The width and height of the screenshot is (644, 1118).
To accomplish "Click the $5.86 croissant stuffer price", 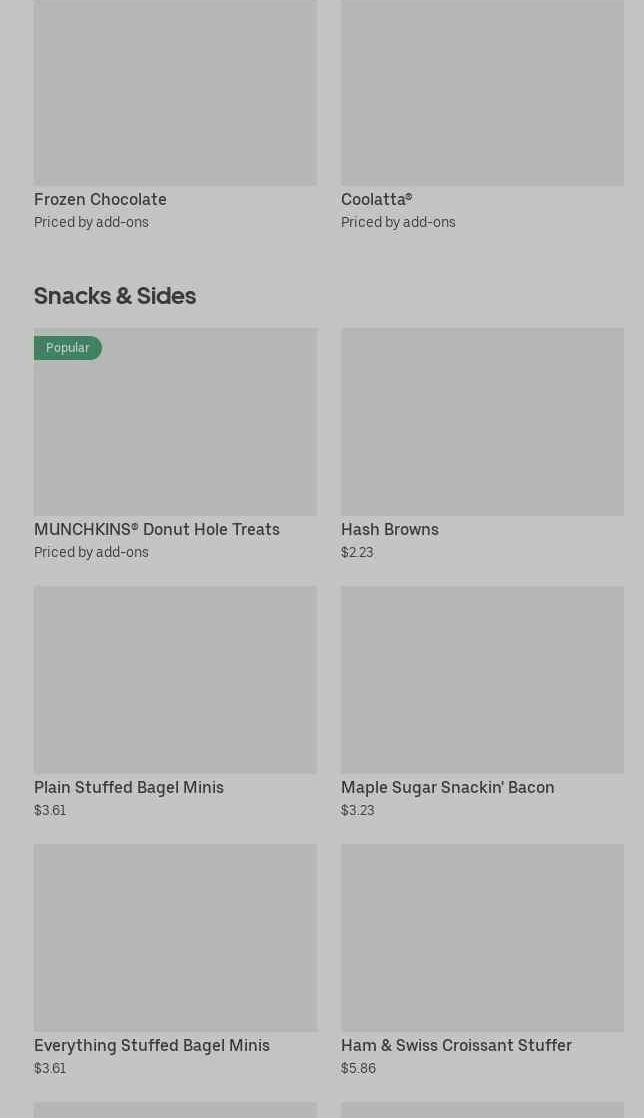I will pos(358,1068).
